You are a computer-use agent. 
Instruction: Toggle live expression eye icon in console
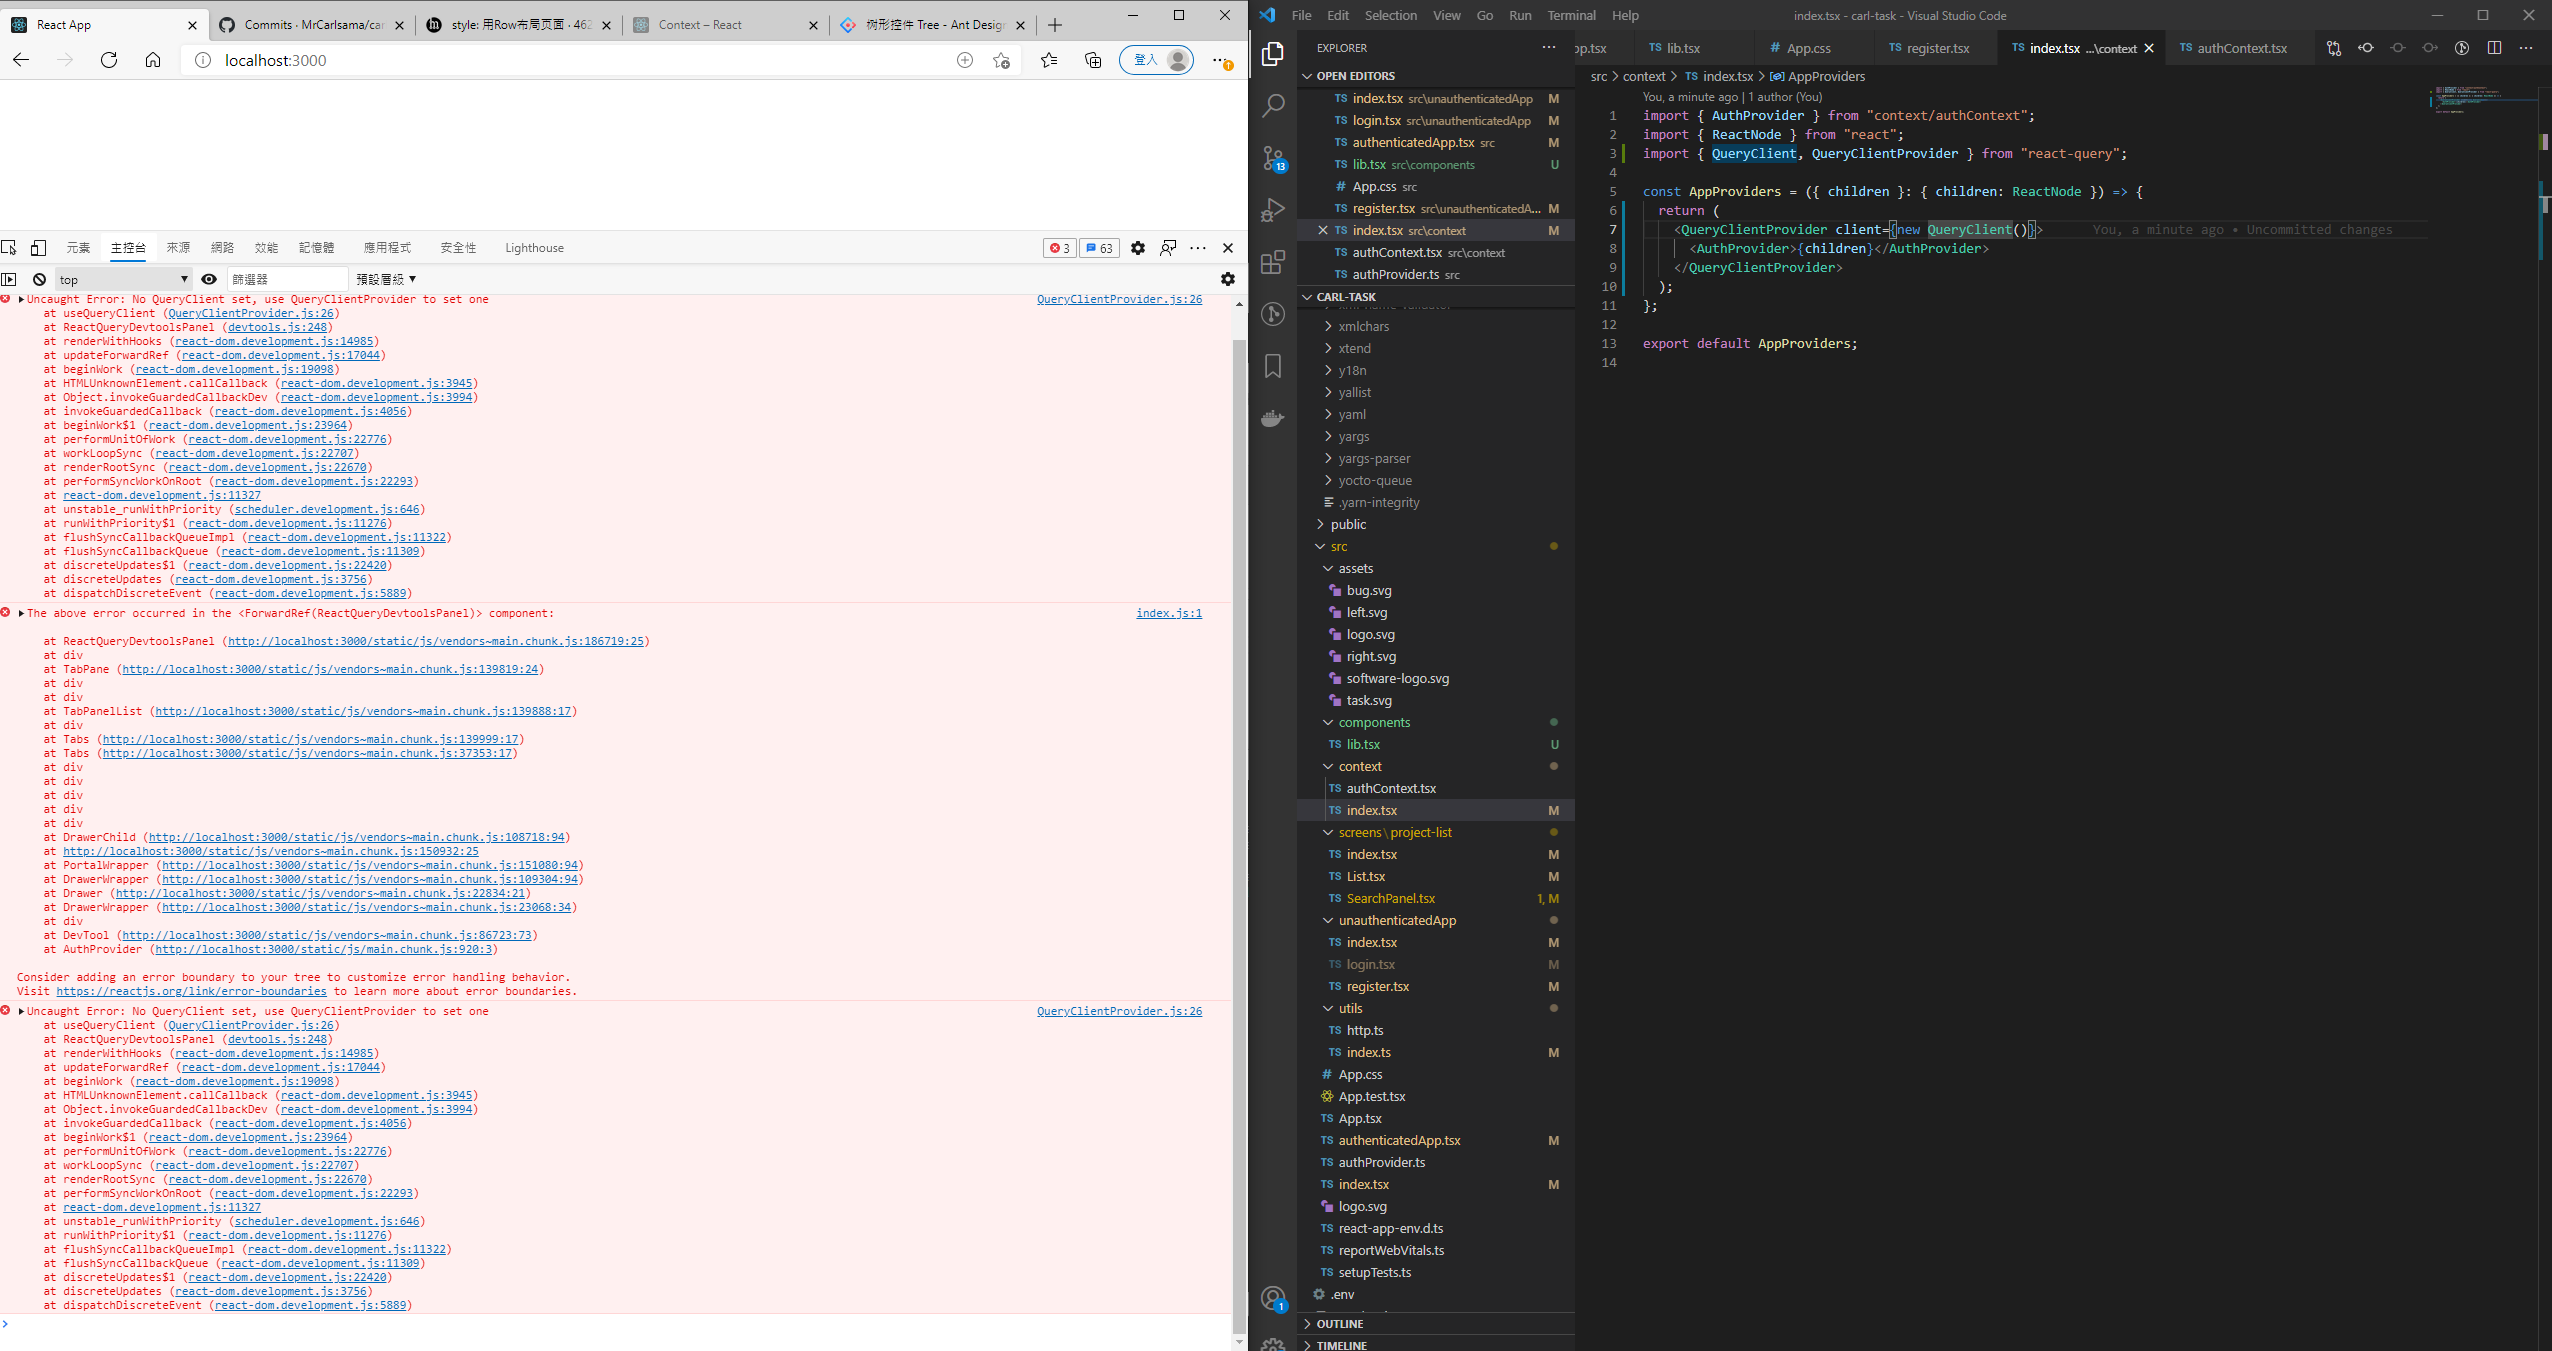click(x=209, y=279)
